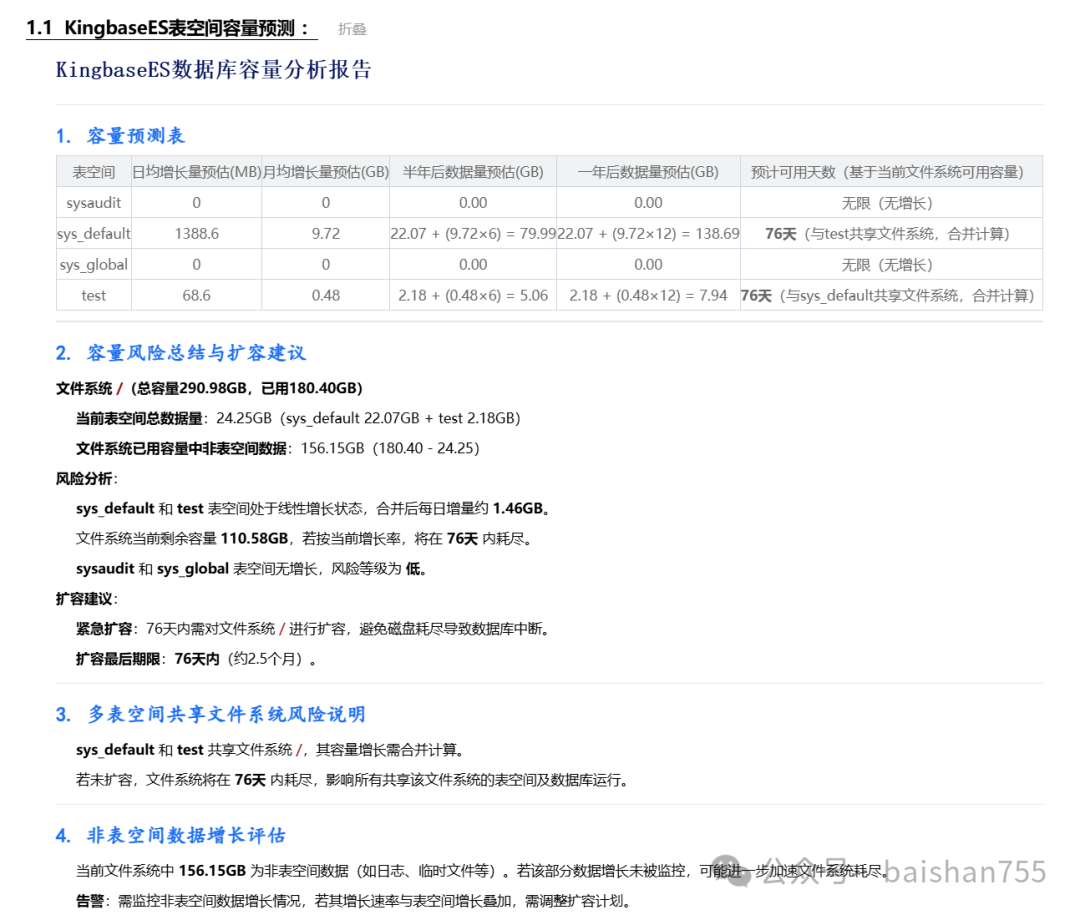Click the 半年后数据量预估(GB) column header
This screenshot has height=915, width=1080.
pos(473,172)
